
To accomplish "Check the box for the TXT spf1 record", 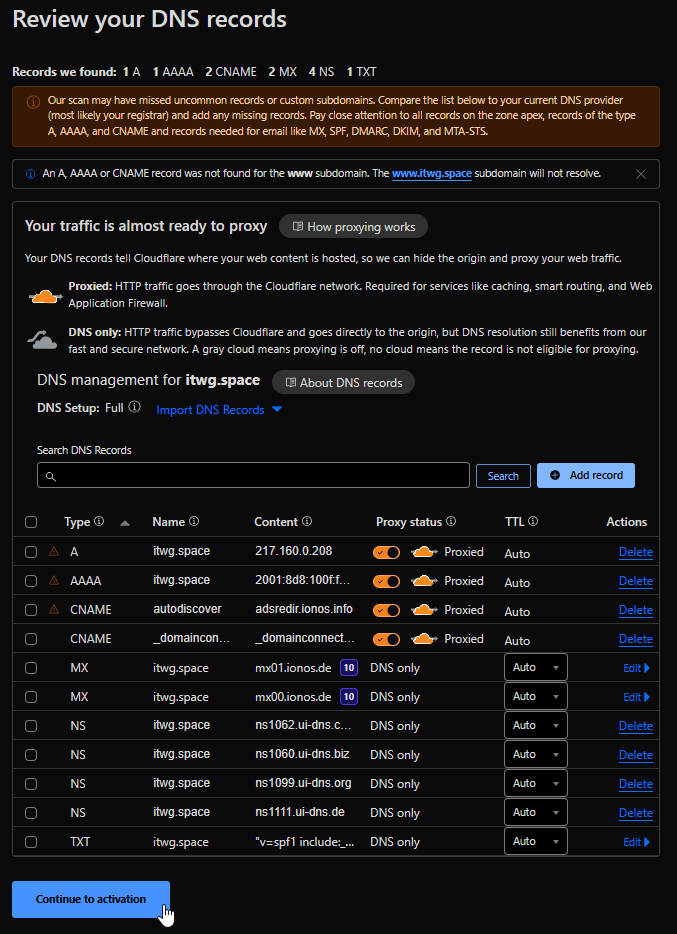I will point(31,842).
